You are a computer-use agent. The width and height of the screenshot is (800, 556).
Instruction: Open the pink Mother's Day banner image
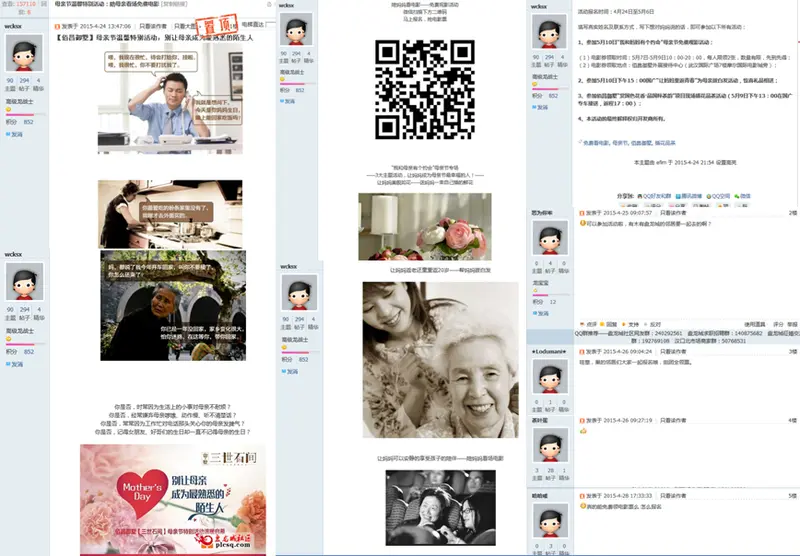click(x=173, y=500)
